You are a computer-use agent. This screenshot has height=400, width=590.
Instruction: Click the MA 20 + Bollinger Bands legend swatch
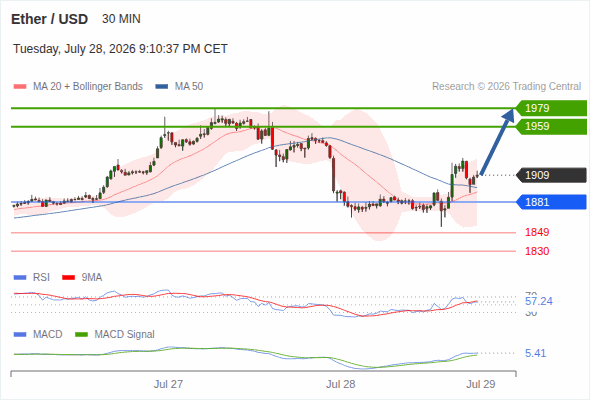20,87
